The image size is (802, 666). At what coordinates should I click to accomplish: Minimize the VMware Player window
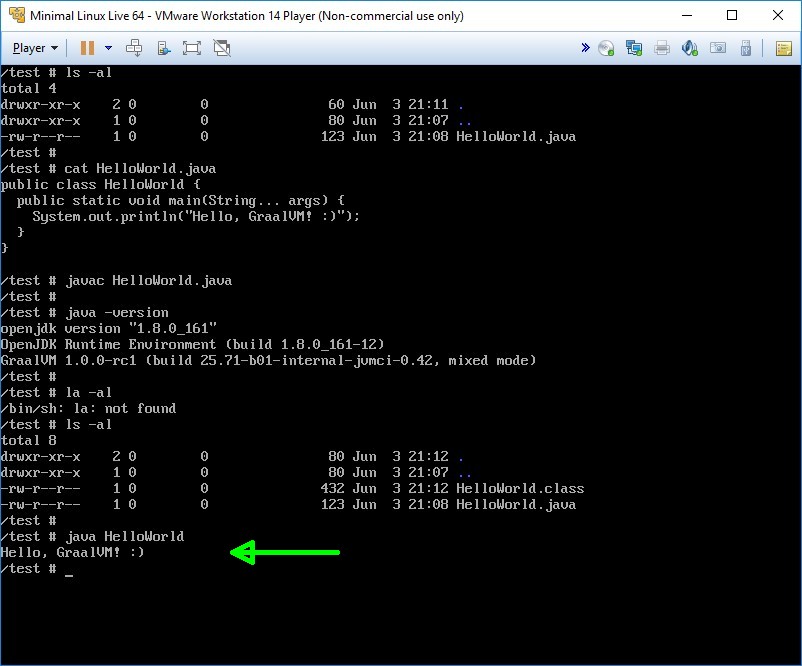click(x=687, y=15)
